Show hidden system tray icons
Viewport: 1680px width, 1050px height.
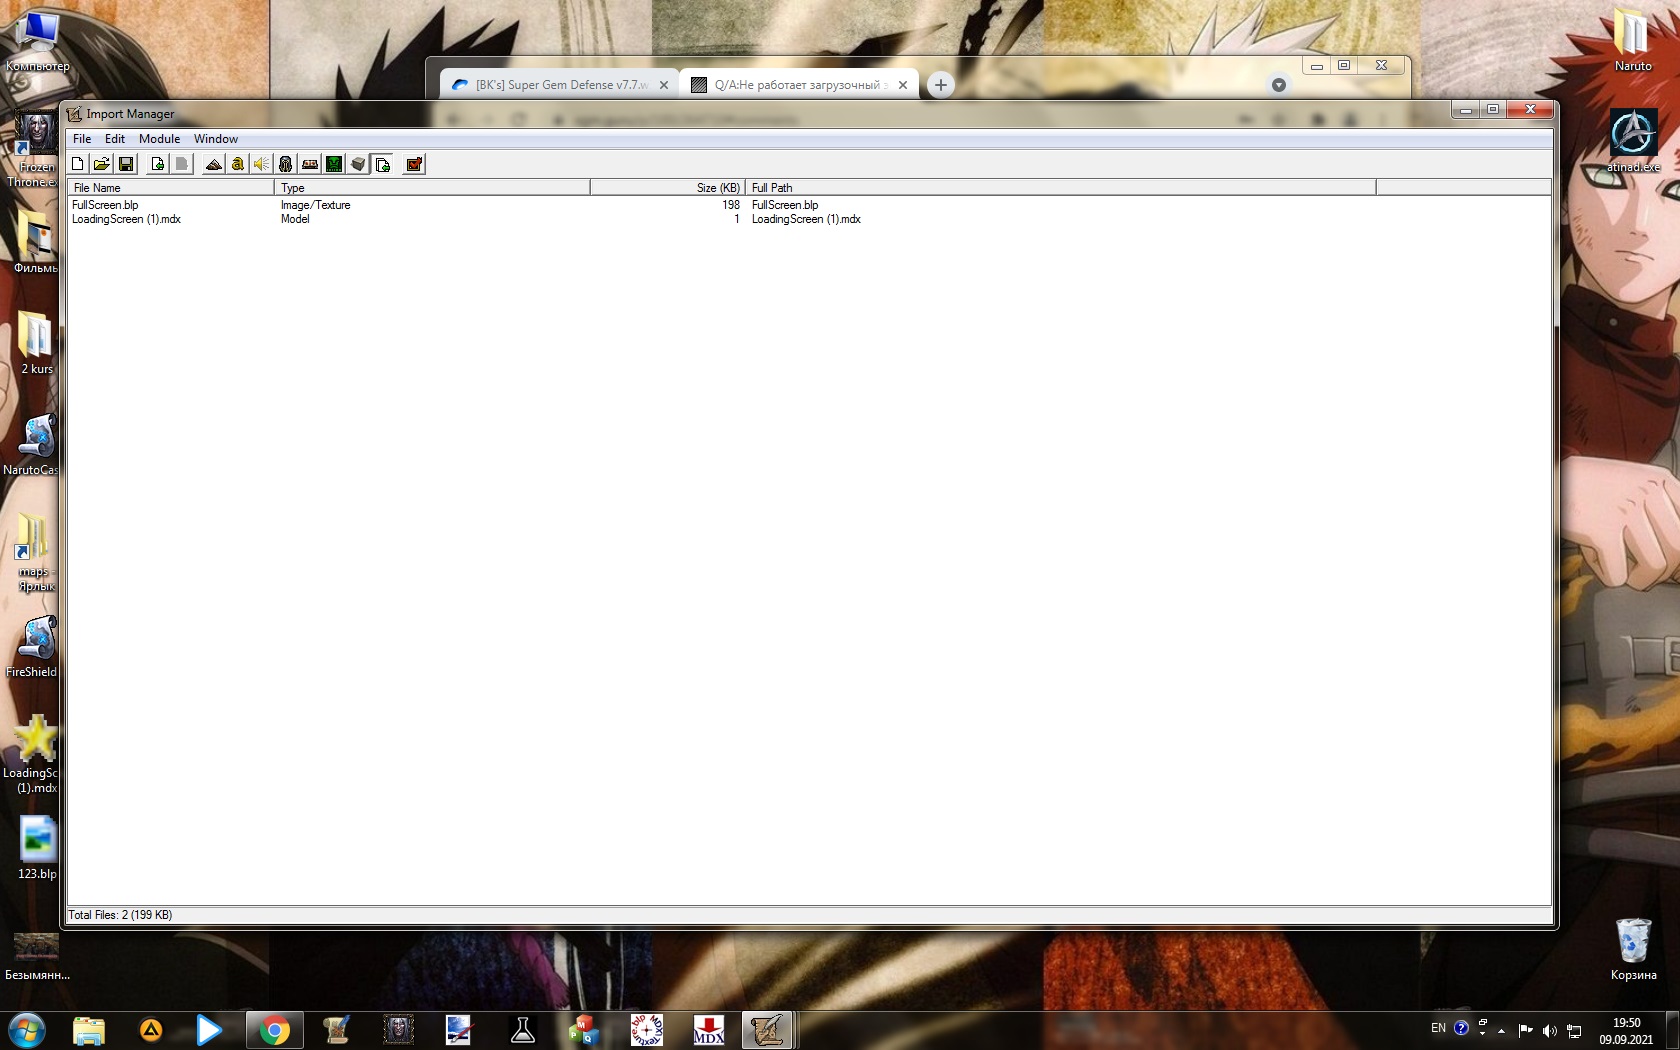coord(1501,1030)
